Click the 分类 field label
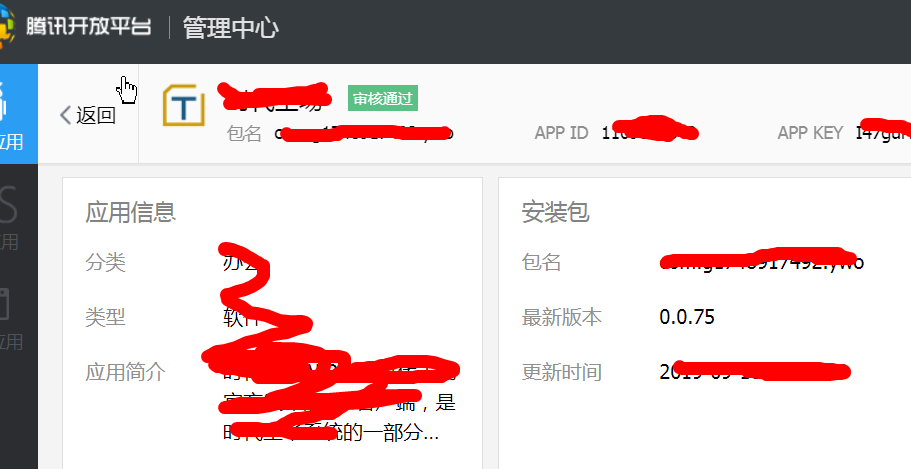911x469 pixels. click(x=105, y=262)
